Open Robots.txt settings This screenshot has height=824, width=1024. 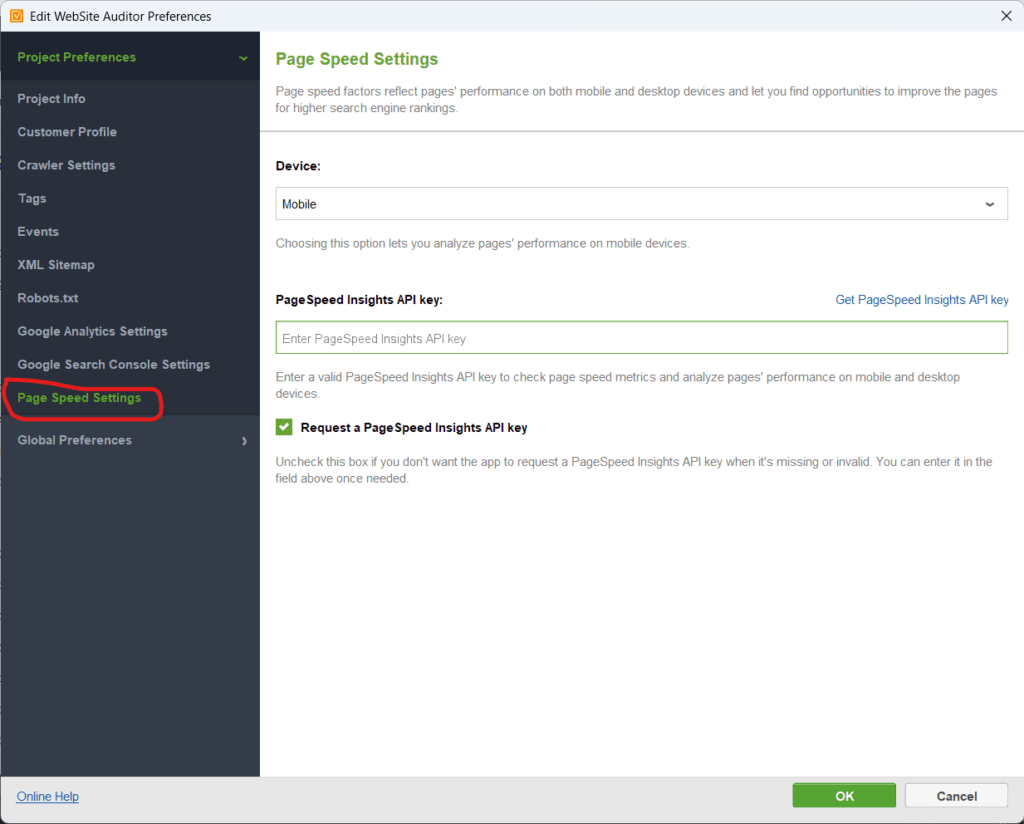point(47,297)
